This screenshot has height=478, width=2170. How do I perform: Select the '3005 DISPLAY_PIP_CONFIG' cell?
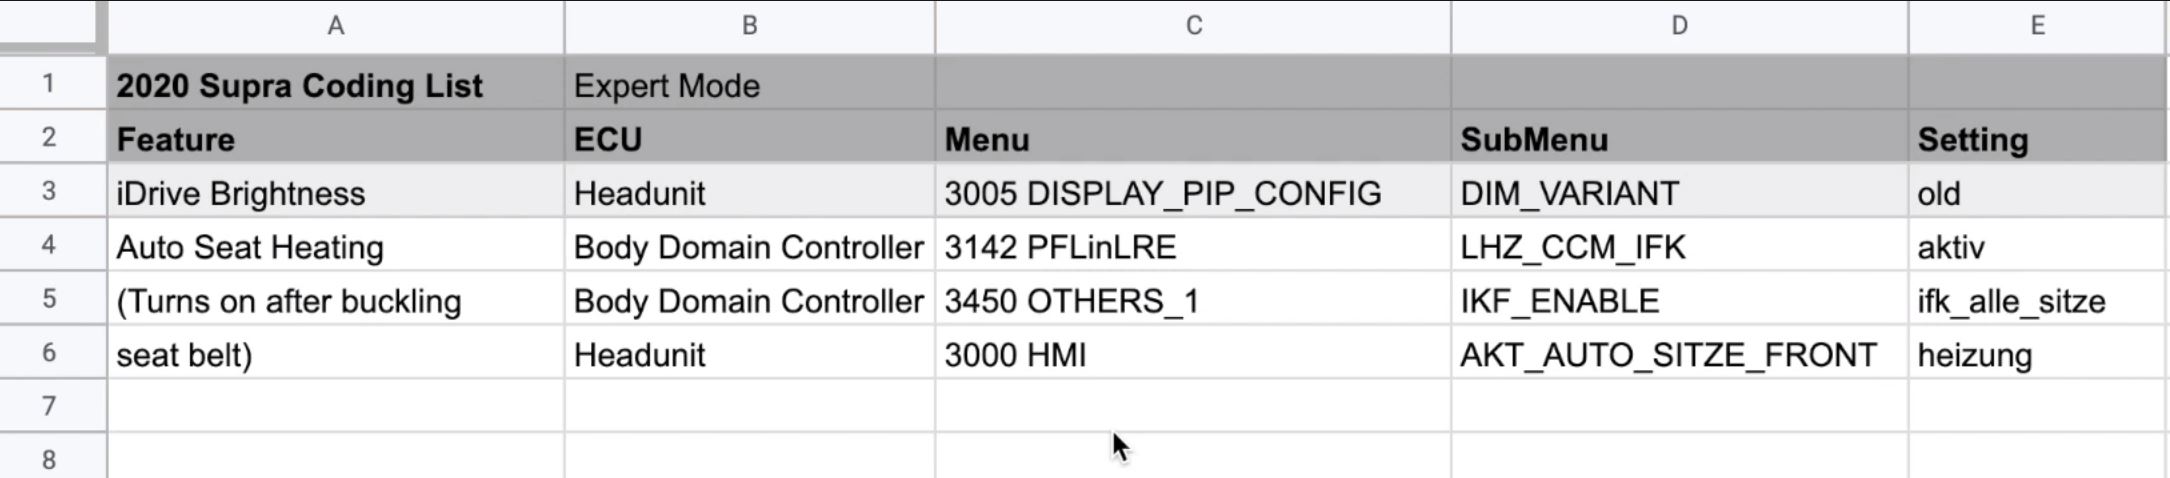pyautogui.click(x=1193, y=192)
